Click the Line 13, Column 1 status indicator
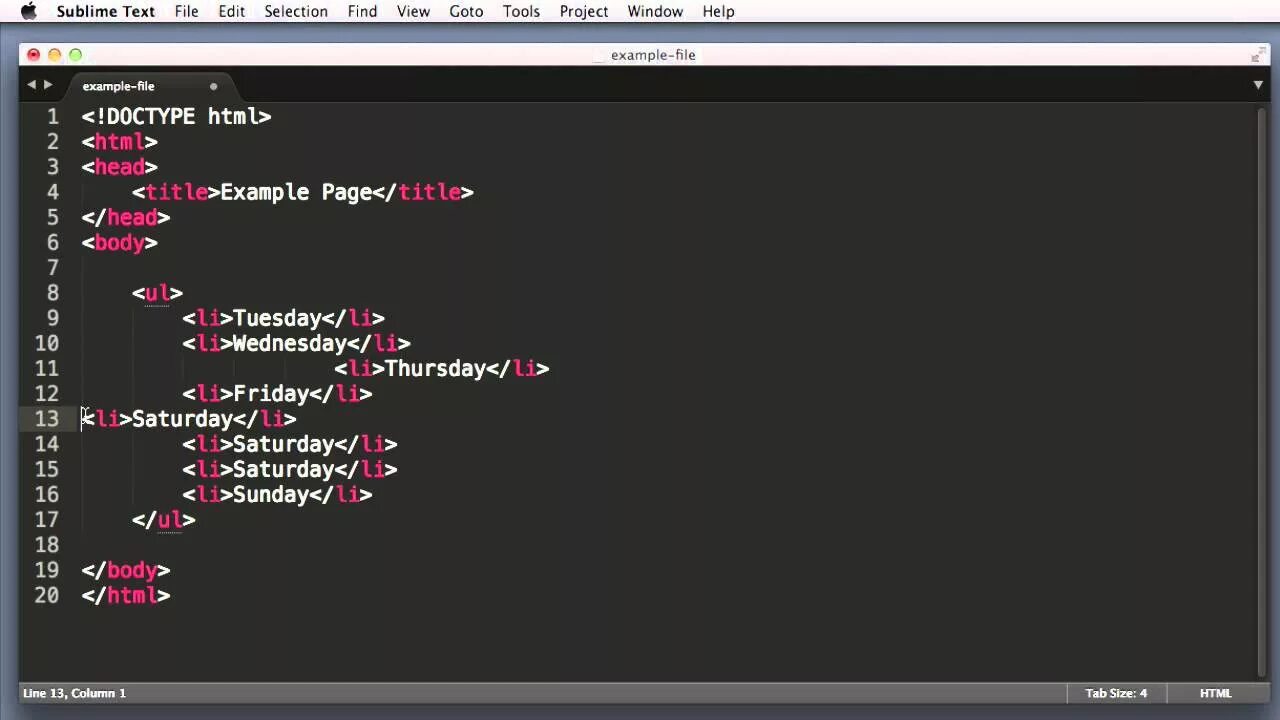1280x720 pixels. click(x=74, y=692)
